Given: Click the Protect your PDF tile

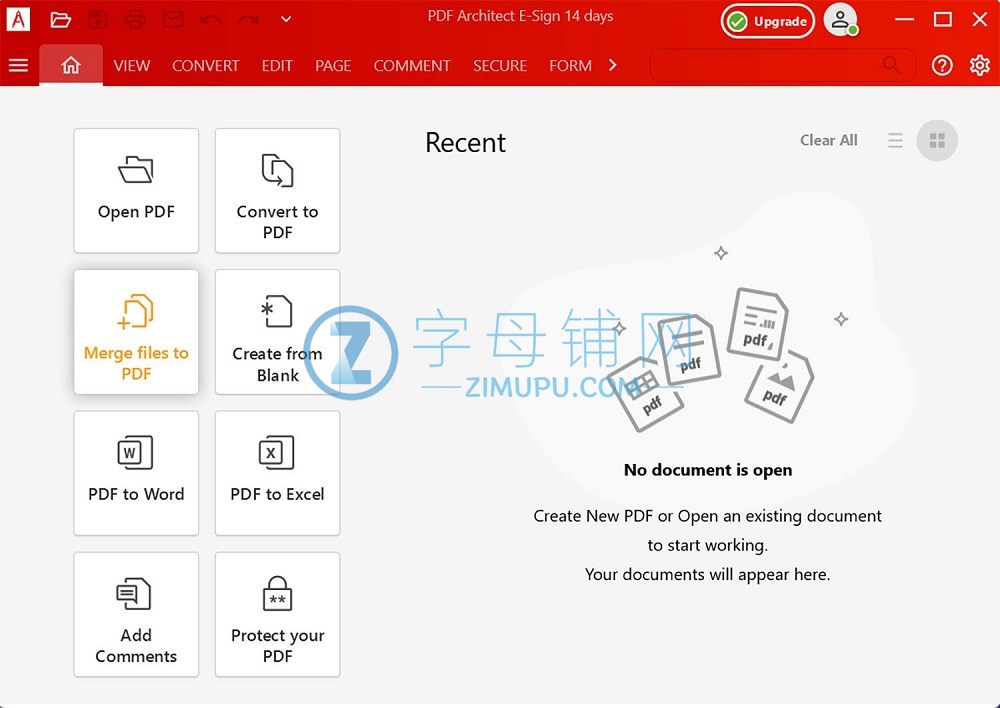Looking at the screenshot, I should (x=277, y=614).
